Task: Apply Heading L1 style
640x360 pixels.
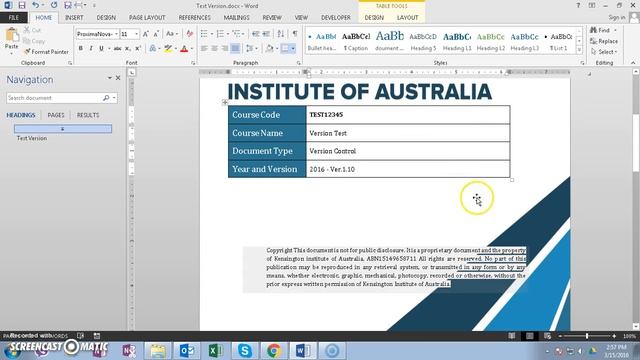Action: tap(457, 41)
